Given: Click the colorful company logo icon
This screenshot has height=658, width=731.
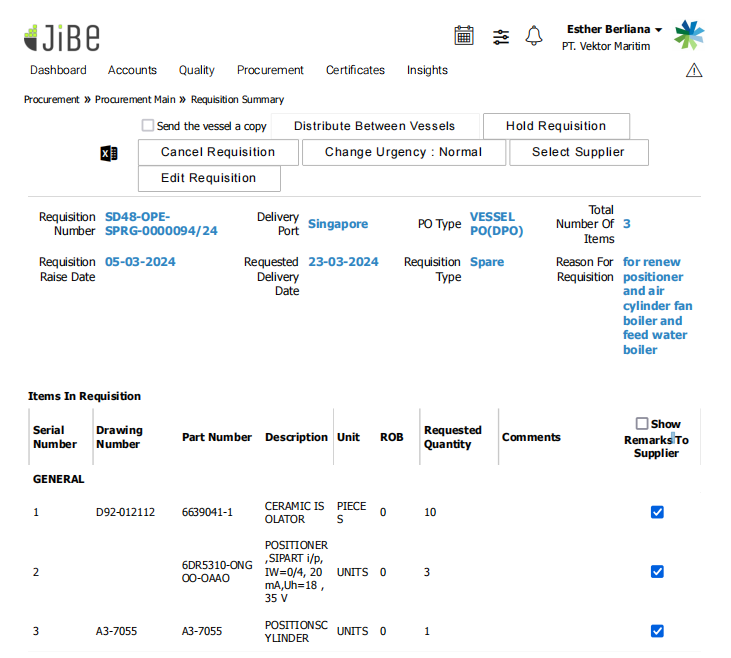Looking at the screenshot, I should tap(689, 35).
